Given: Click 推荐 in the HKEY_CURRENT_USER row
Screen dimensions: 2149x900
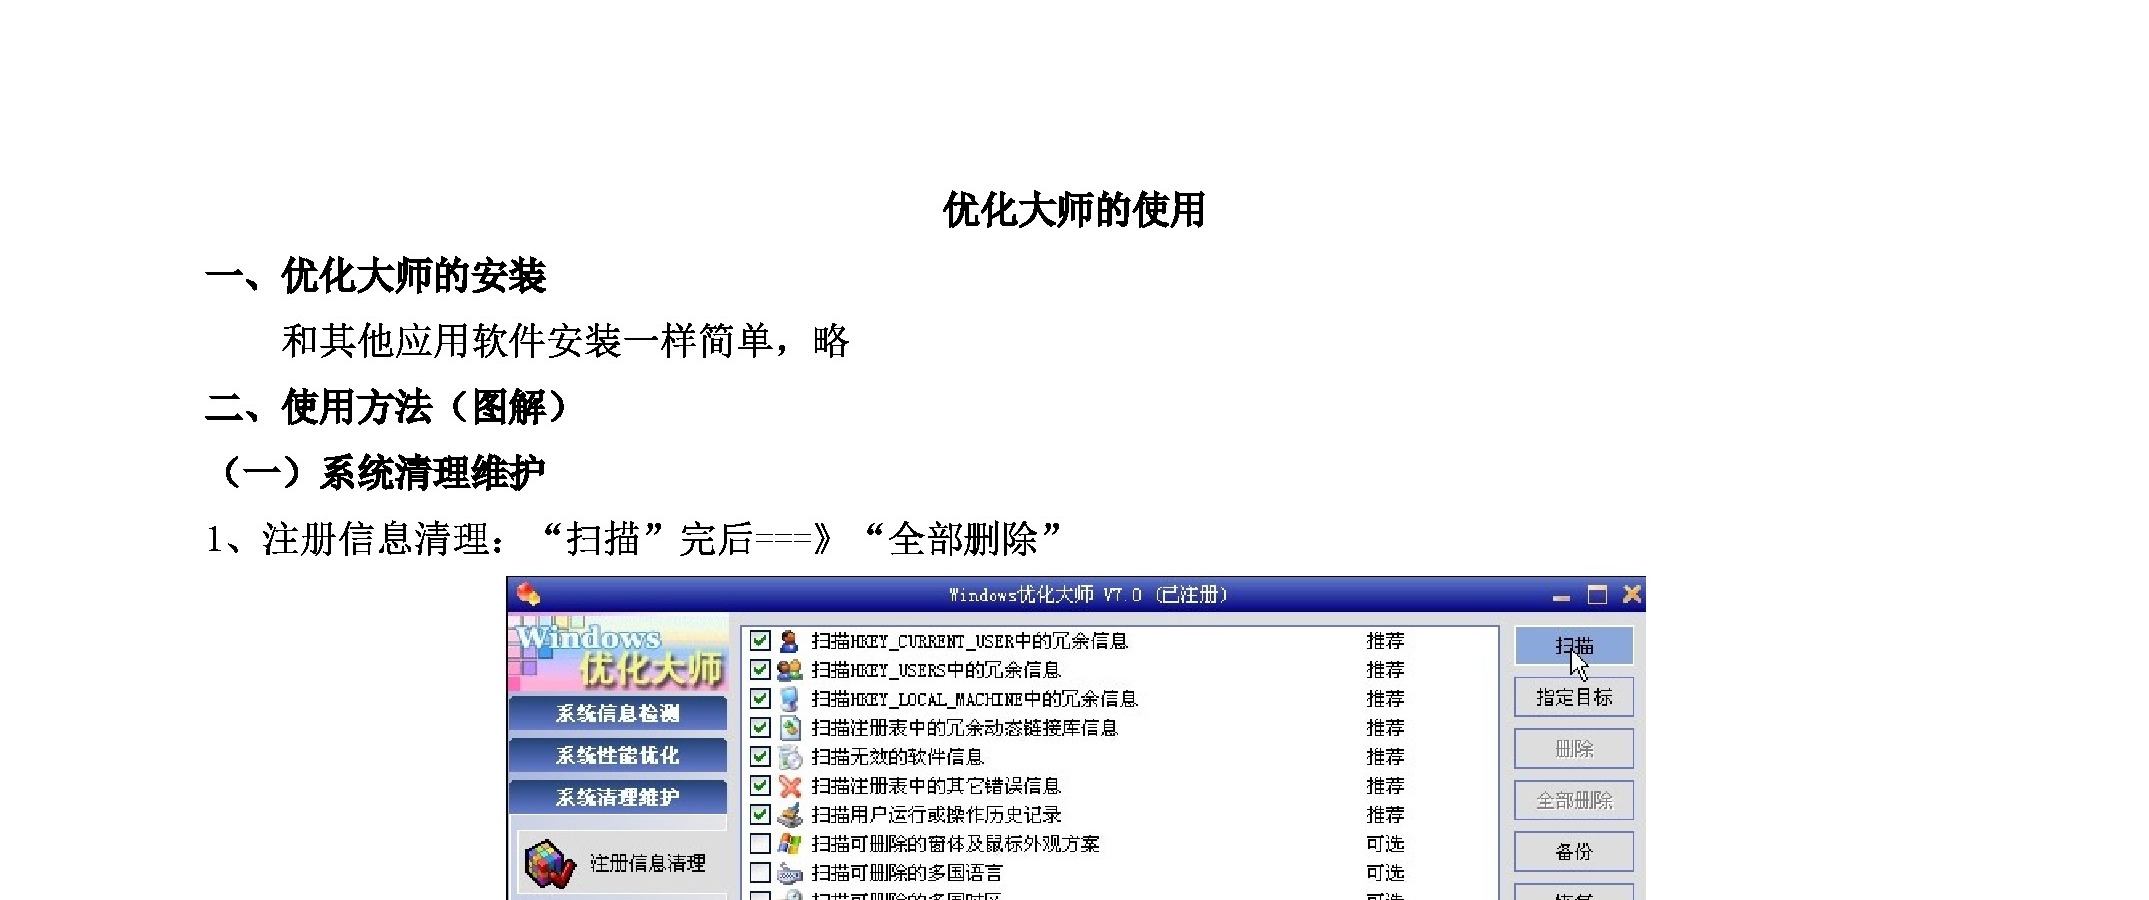Looking at the screenshot, I should coord(1385,641).
